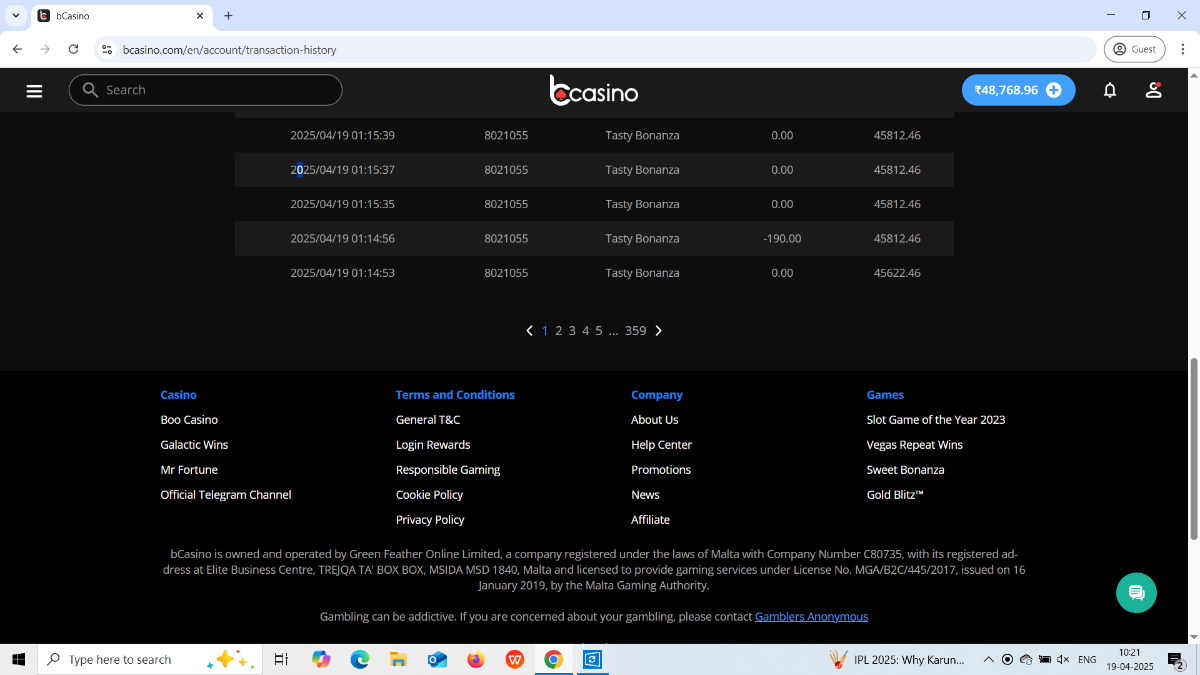Click the bCasino logo
1200x675 pixels.
pos(594,91)
